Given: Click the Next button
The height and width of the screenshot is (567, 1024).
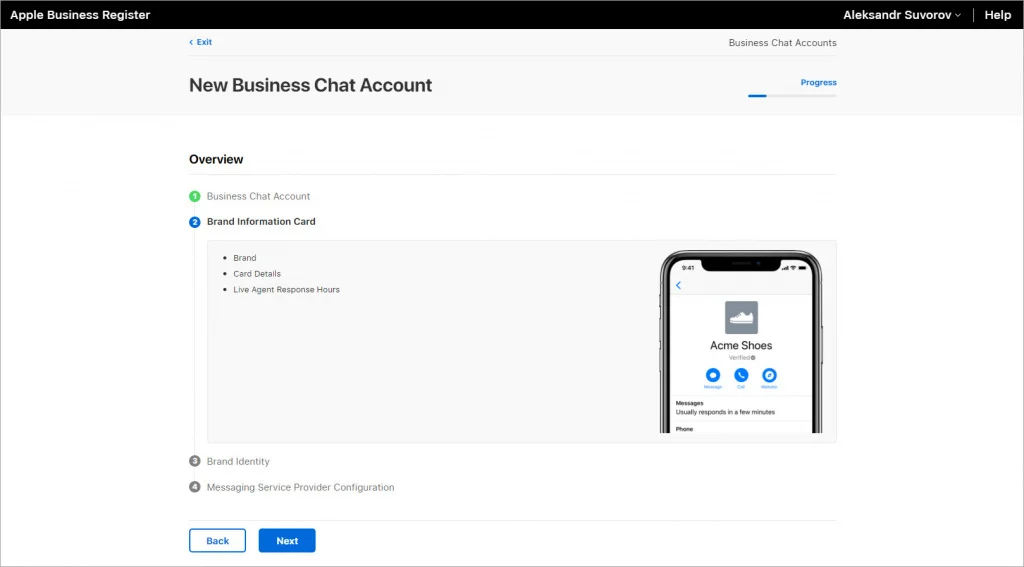Looking at the screenshot, I should tap(287, 540).
